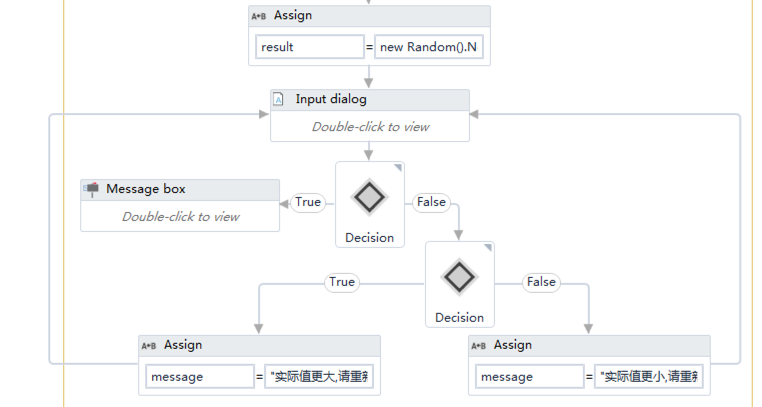The height and width of the screenshot is (407, 762).
Task: Select the True label on upper Decision
Action: tap(308, 202)
